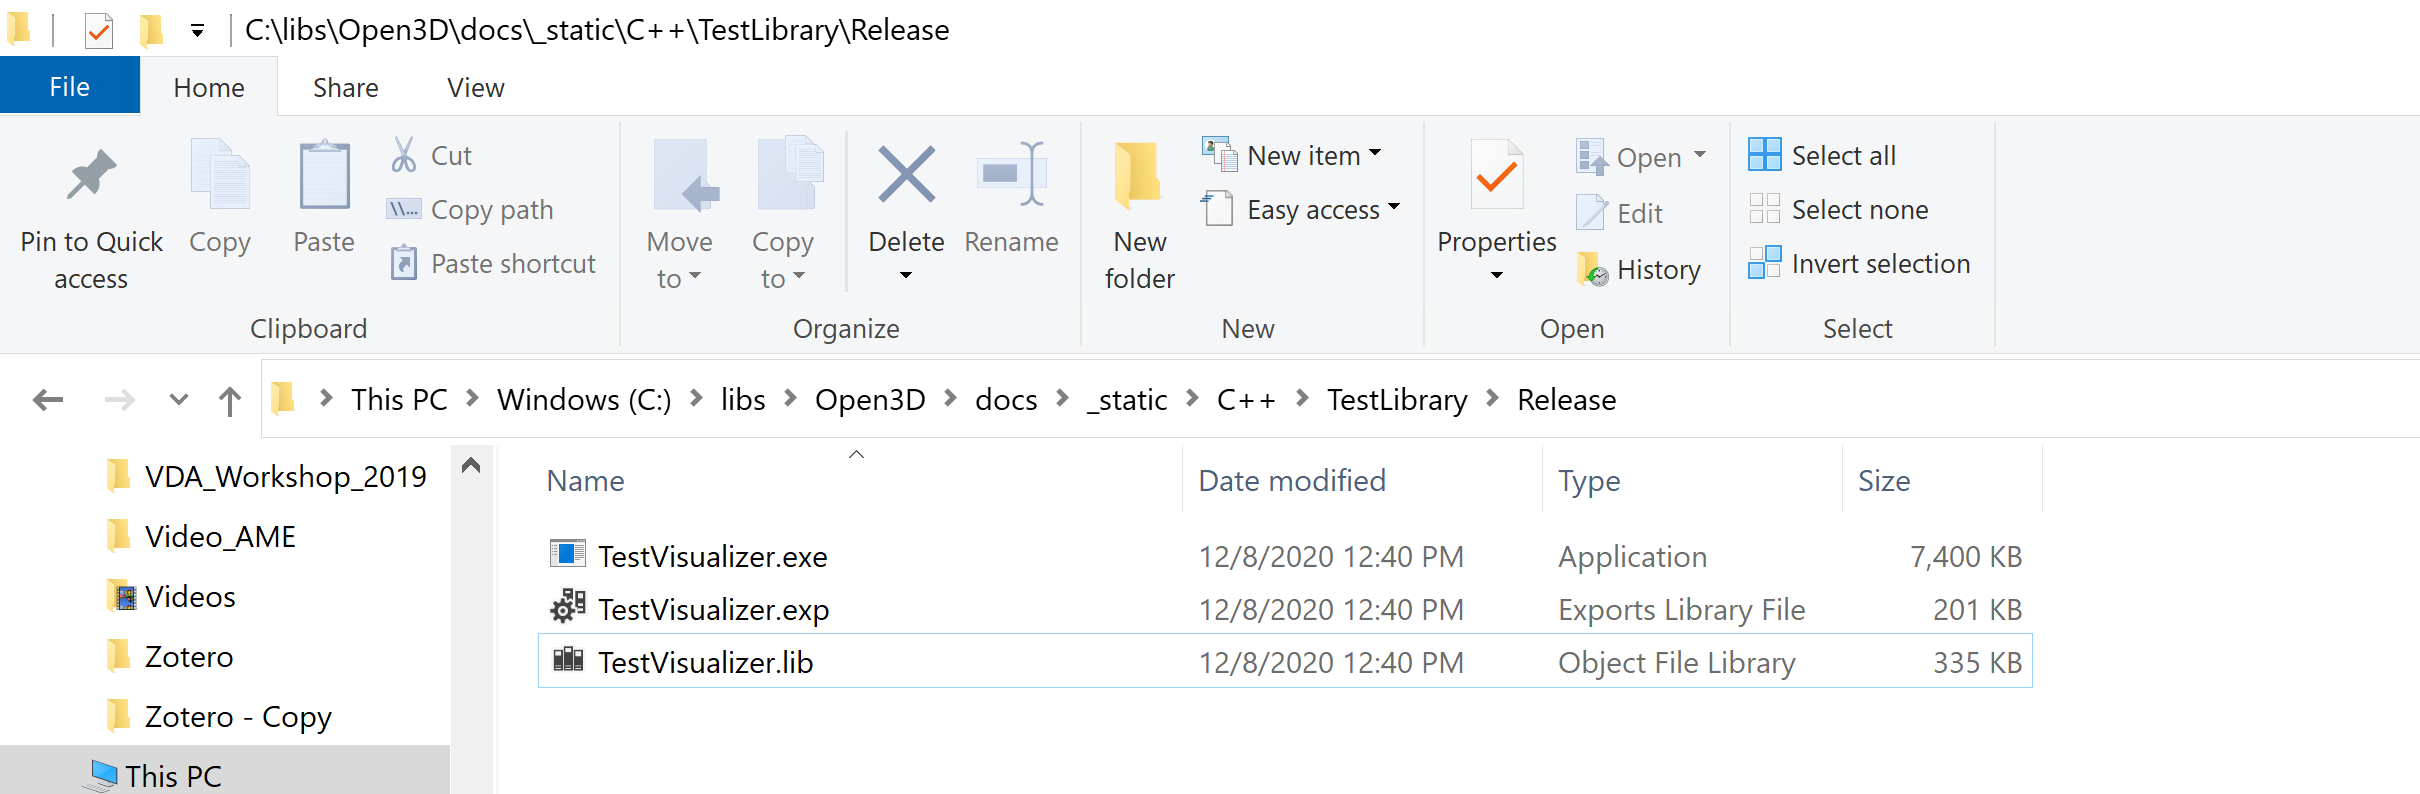Select all files in the folder
The height and width of the screenshot is (794, 2420).
coord(1822,155)
